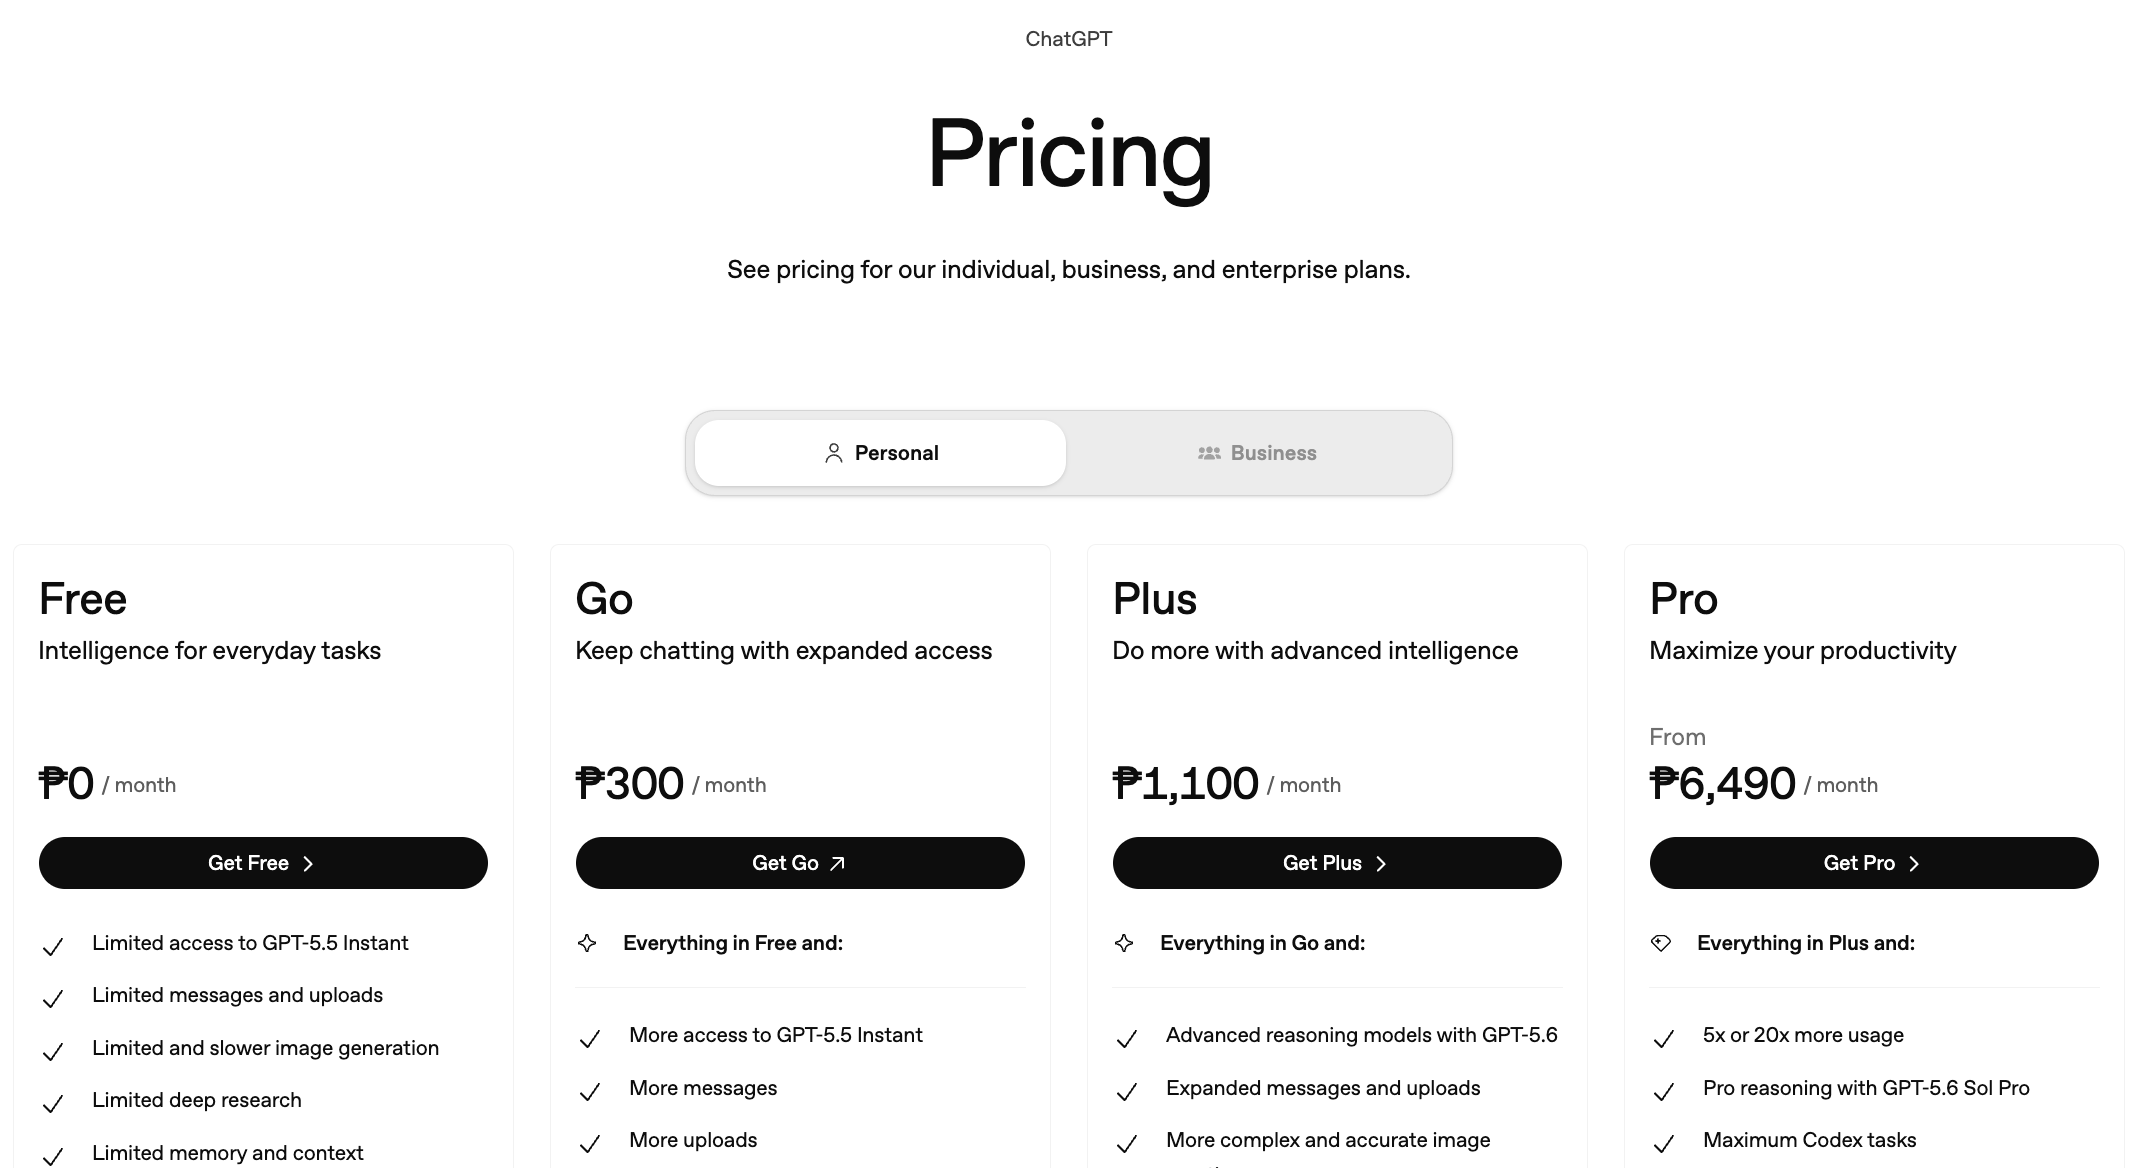The height and width of the screenshot is (1168, 2134).
Task: Click checkmark beside 5x or 20x more usage
Action: tap(1664, 1039)
